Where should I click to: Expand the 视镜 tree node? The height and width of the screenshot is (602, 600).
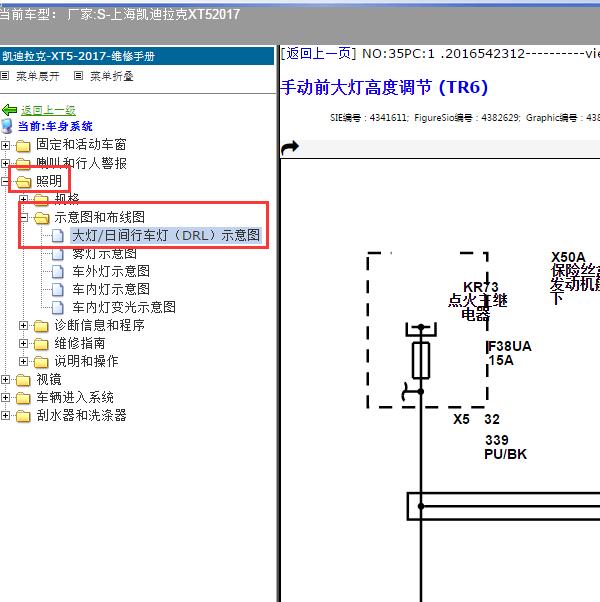5,379
